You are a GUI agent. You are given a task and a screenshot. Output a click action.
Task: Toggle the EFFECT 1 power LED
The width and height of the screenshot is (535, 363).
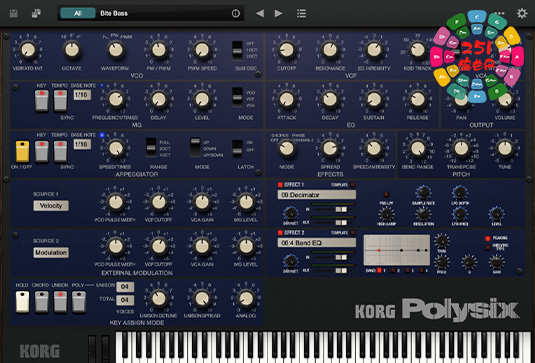(280, 185)
